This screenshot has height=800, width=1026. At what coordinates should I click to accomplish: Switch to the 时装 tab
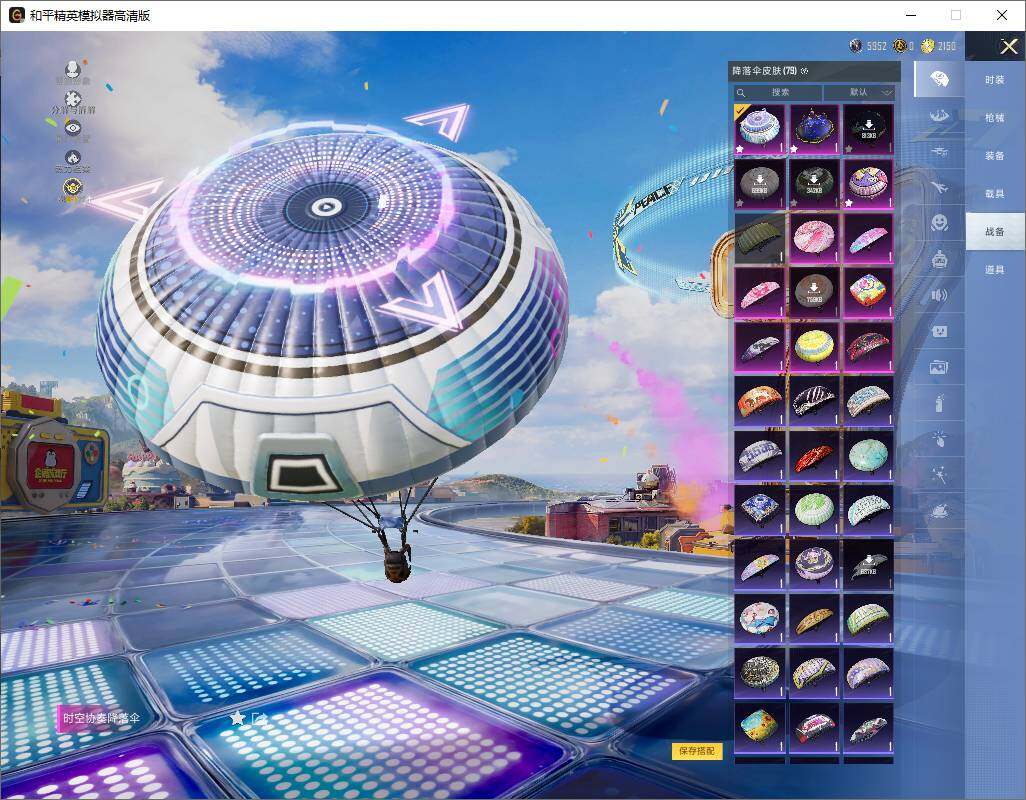click(995, 80)
